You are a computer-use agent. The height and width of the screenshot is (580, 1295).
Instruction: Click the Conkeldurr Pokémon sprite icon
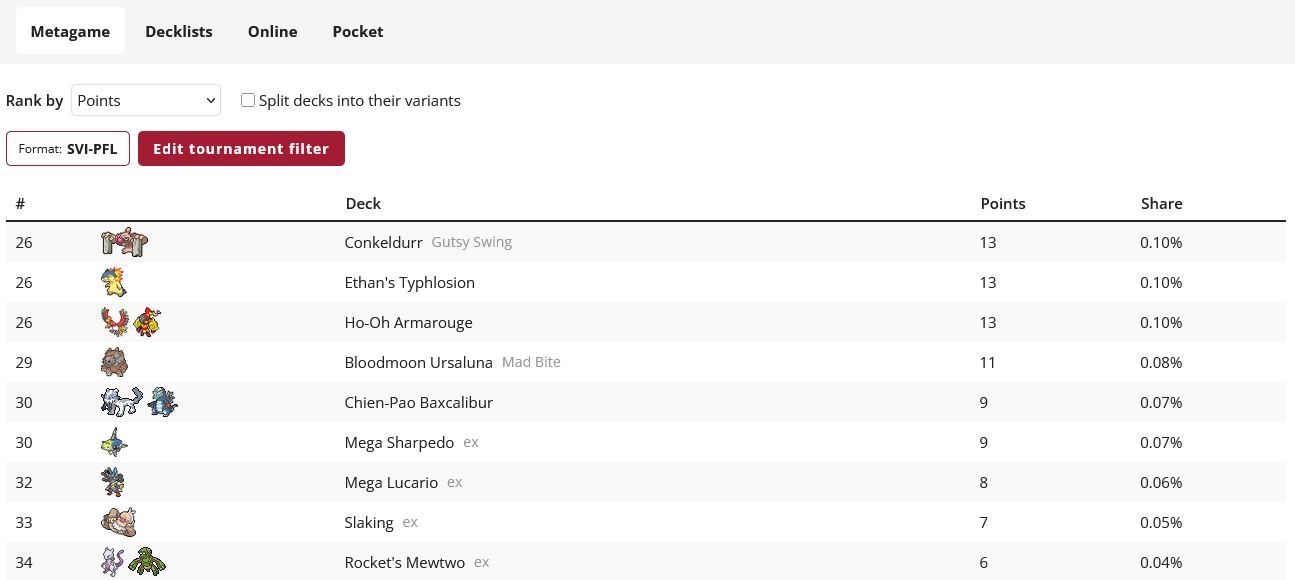click(124, 242)
